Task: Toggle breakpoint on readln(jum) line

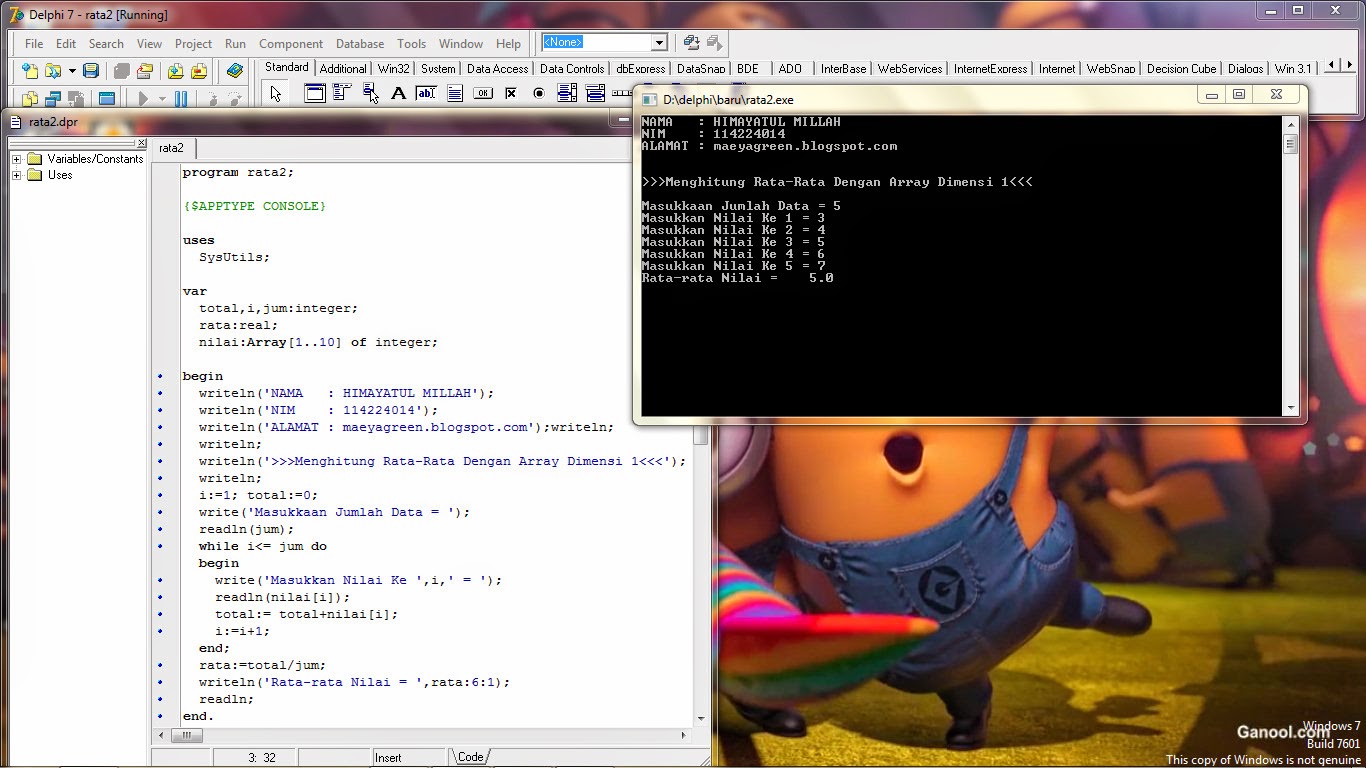Action: (x=160, y=529)
